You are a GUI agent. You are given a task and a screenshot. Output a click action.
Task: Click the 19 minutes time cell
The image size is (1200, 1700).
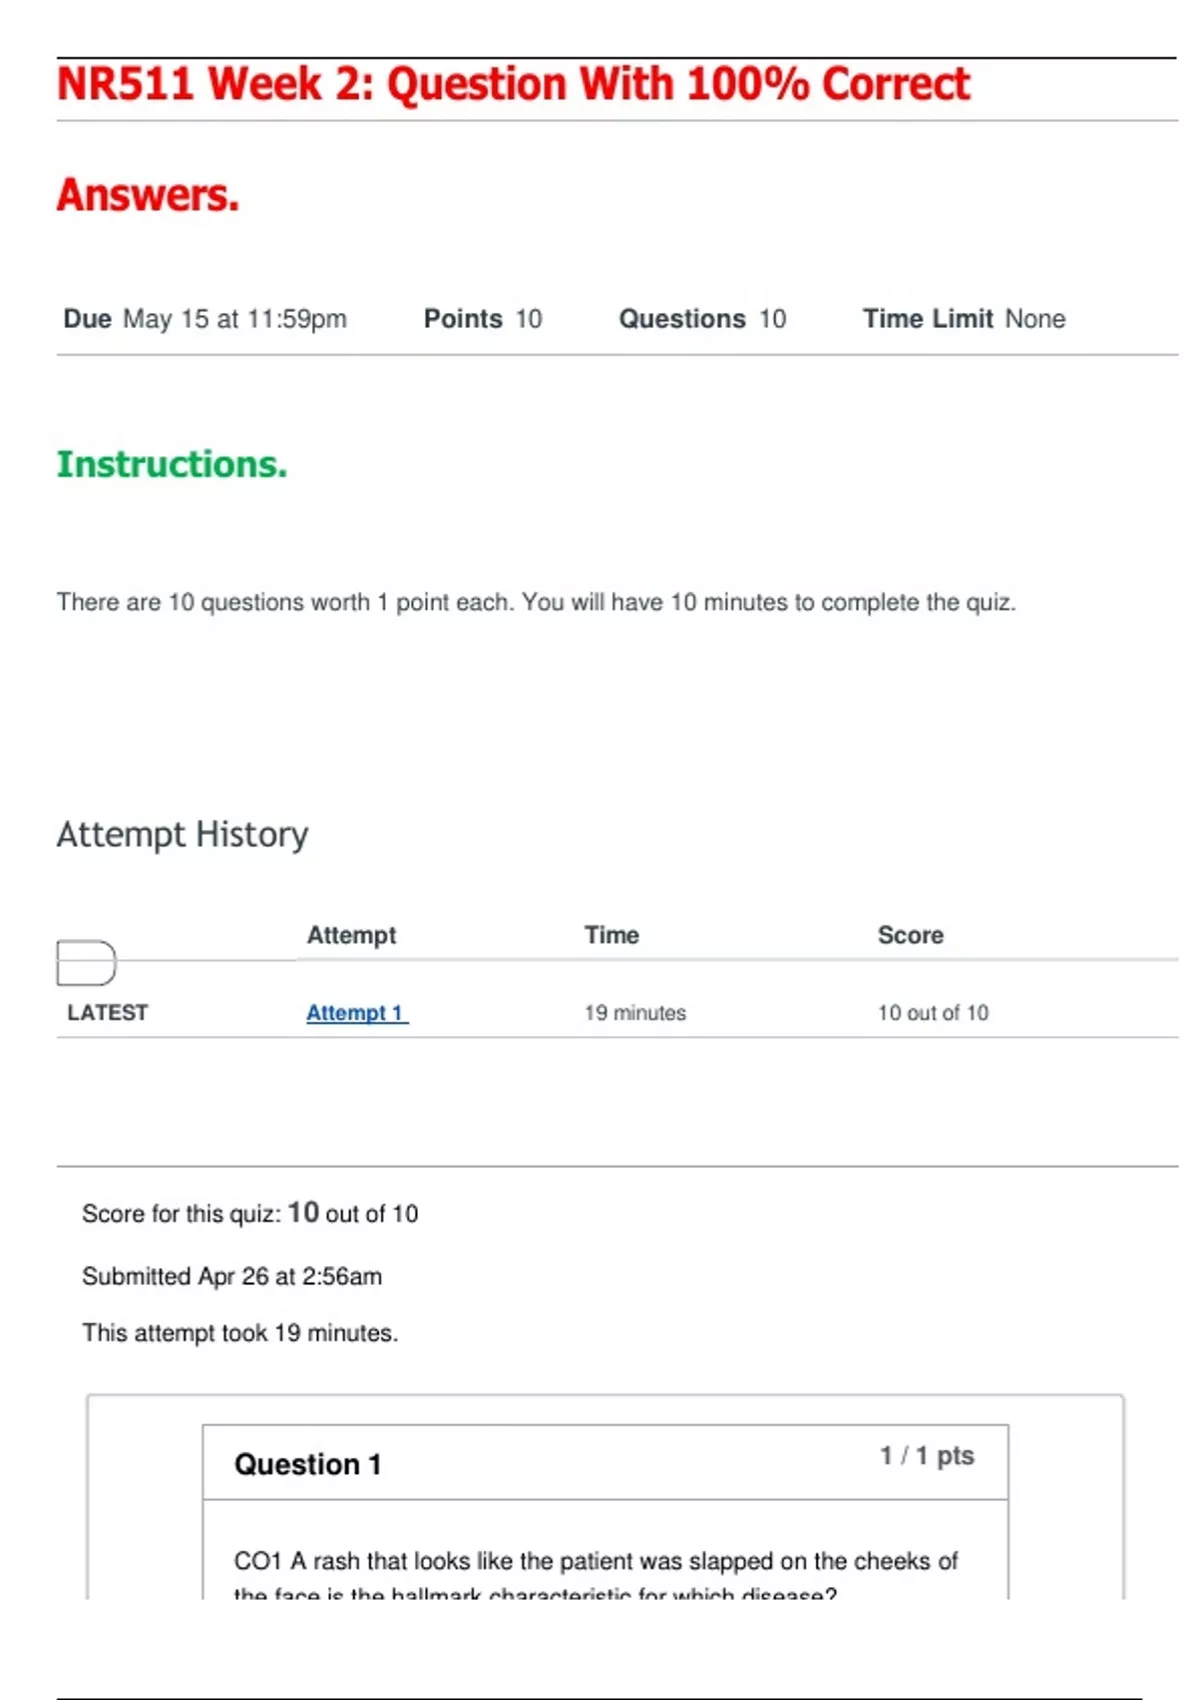pos(635,1012)
